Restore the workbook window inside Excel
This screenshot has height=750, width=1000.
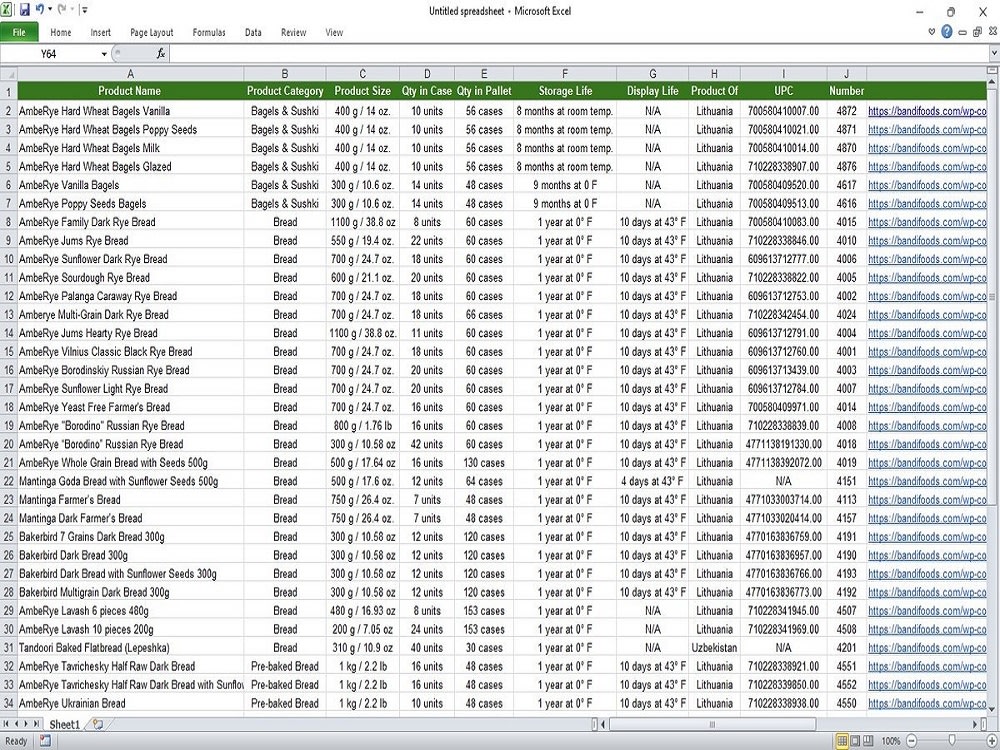[x=977, y=32]
